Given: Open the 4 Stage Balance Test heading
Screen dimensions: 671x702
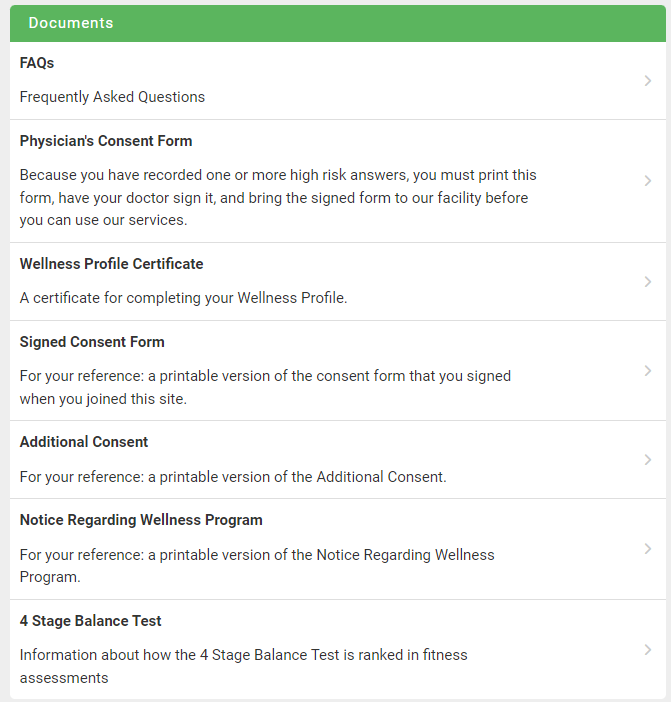Looking at the screenshot, I should tap(91, 621).
